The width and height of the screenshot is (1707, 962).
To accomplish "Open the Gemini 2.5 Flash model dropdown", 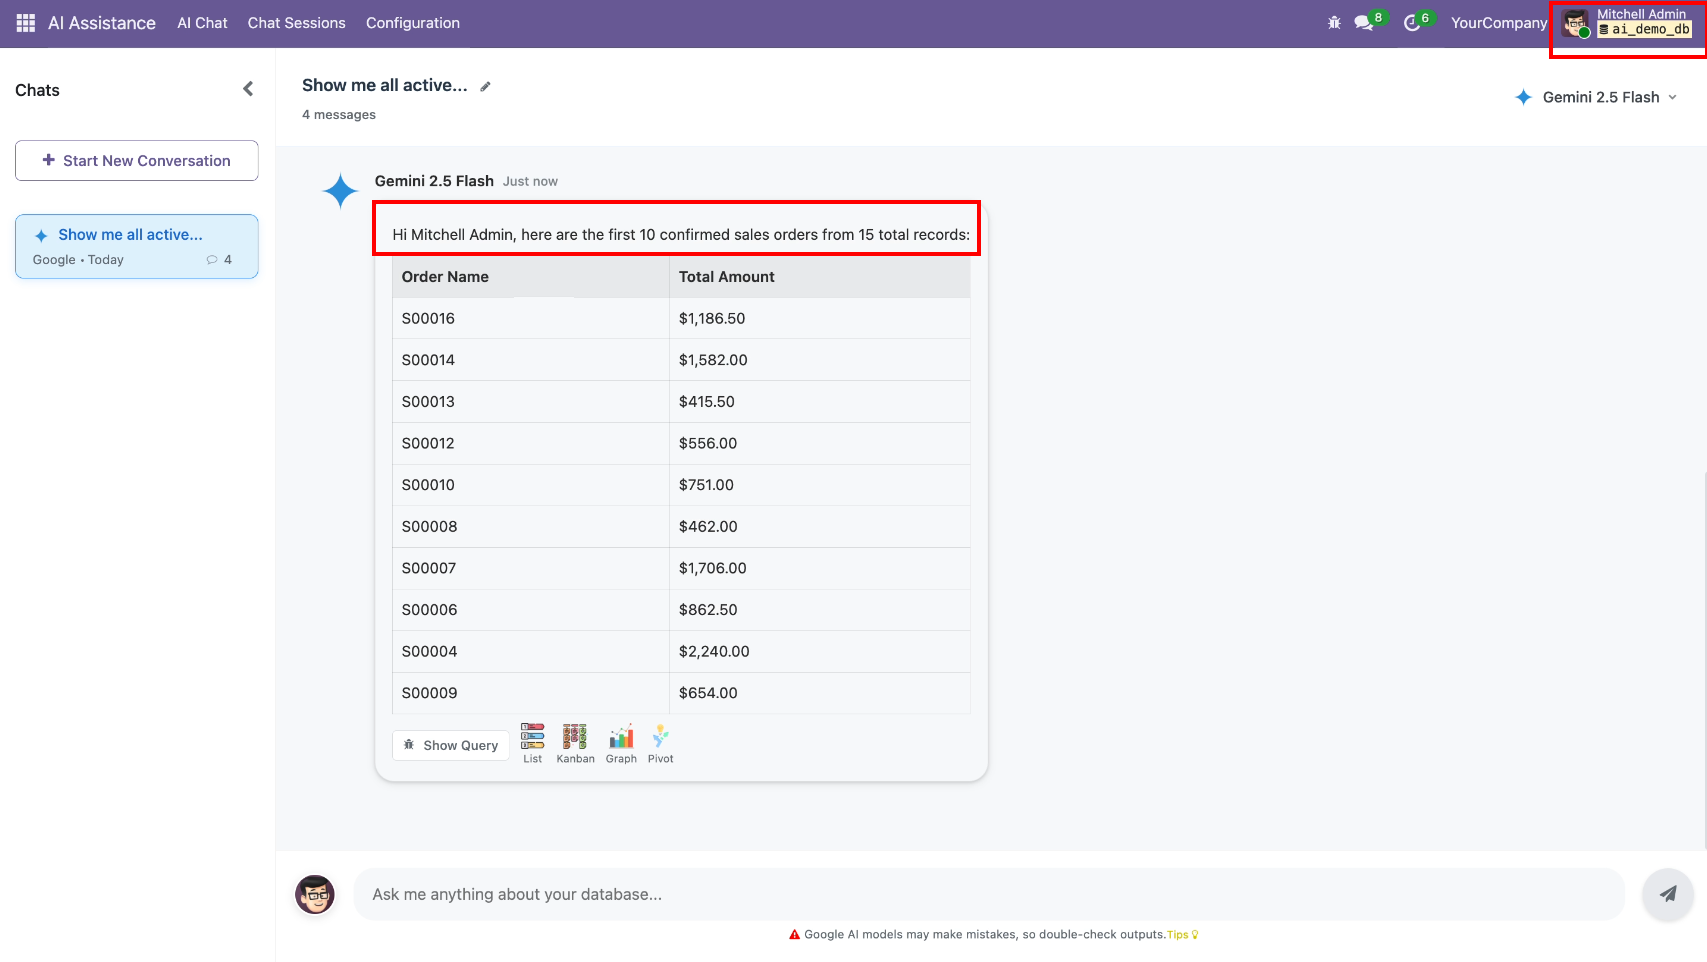I will click(x=1597, y=97).
